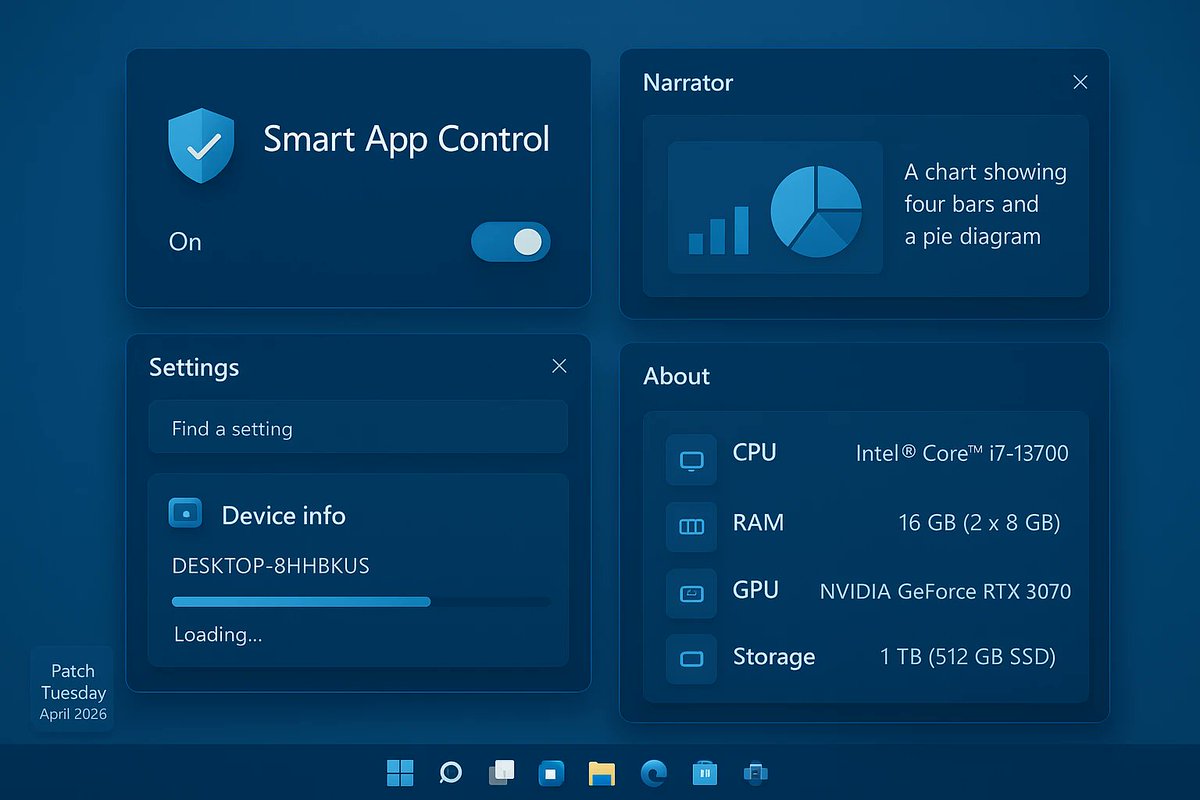Click the Device info heading
Image resolution: width=1200 pixels, height=800 pixels.
point(283,515)
